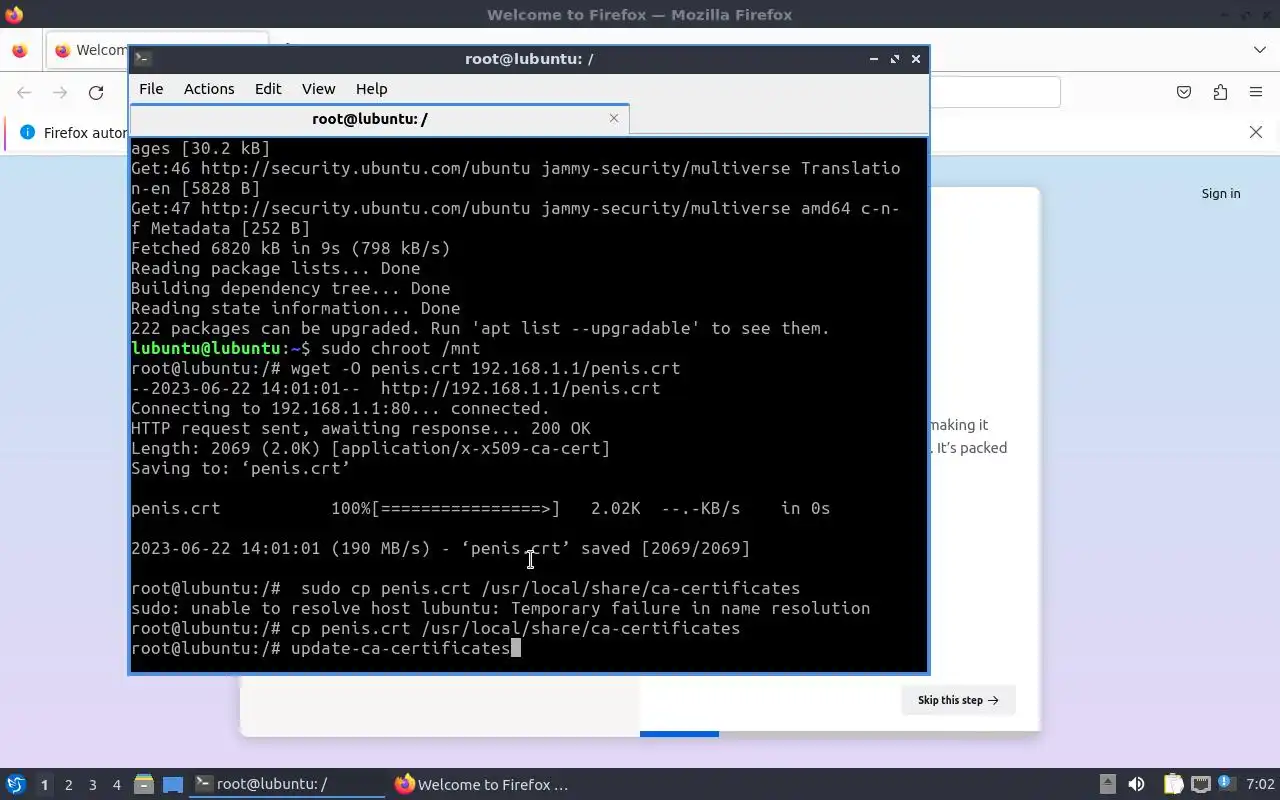Go forward in Firefox
Viewport: 1280px width, 800px height.
60,92
